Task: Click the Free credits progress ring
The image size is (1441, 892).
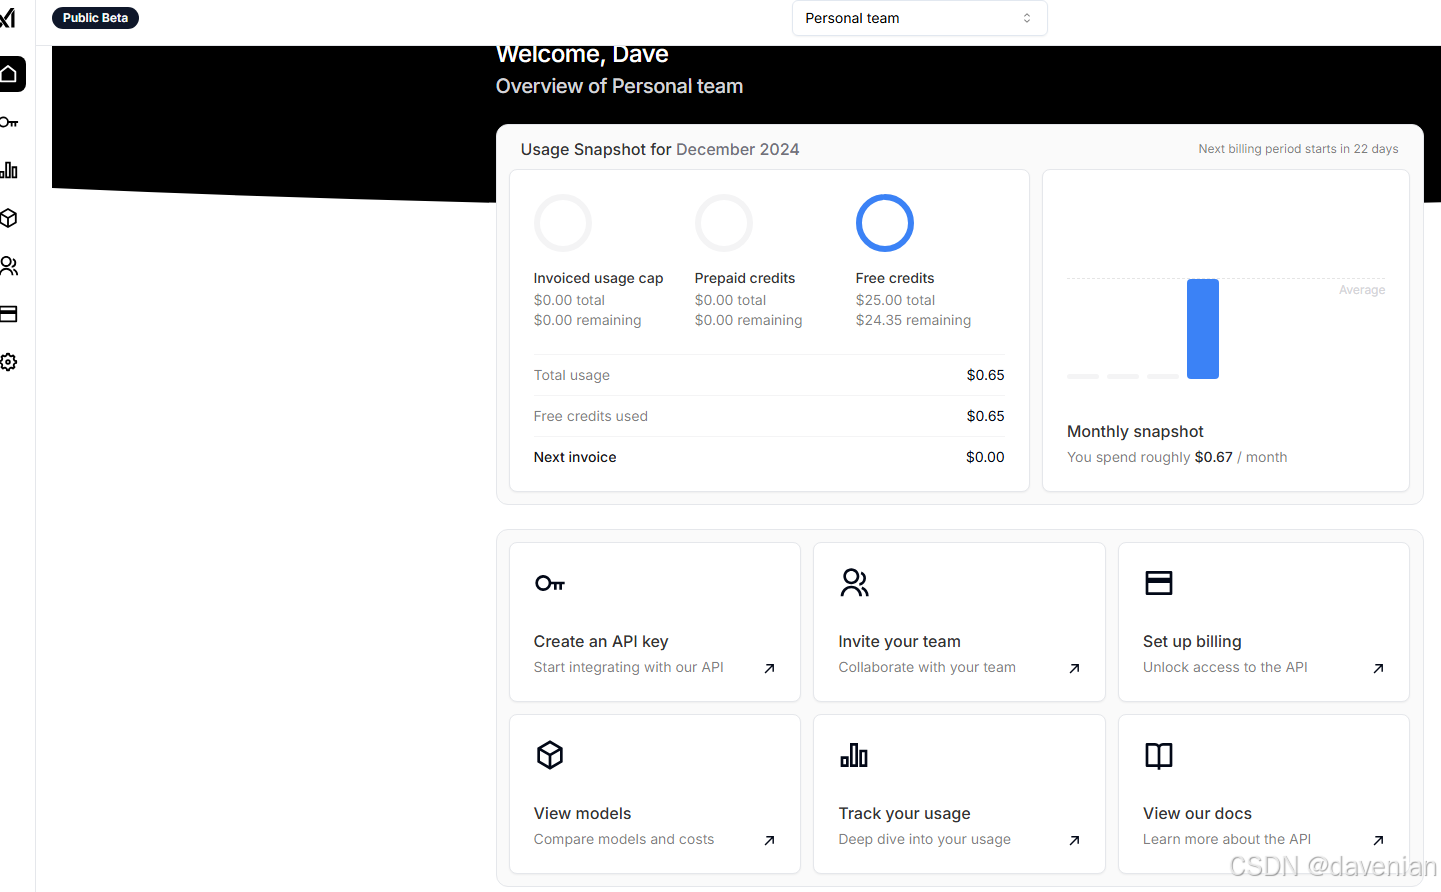Action: coord(885,223)
